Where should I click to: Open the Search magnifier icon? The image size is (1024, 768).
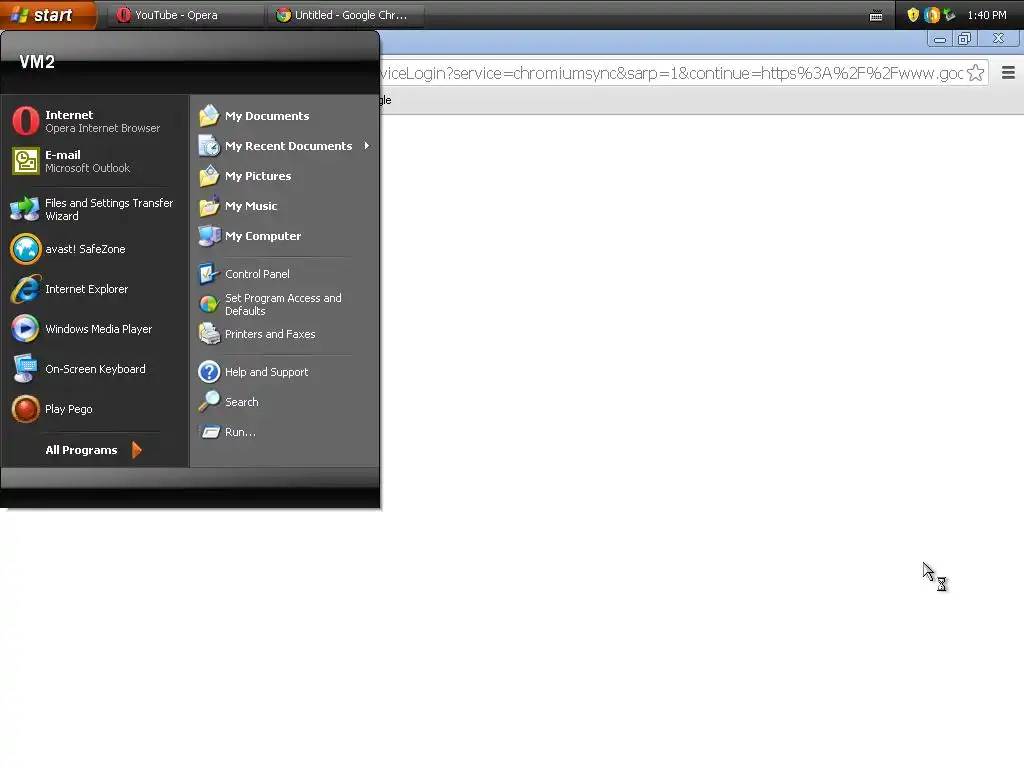pyautogui.click(x=209, y=402)
